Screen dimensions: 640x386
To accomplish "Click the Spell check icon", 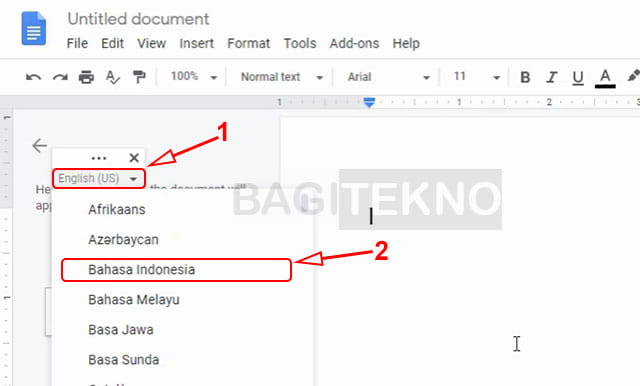I will (x=112, y=77).
